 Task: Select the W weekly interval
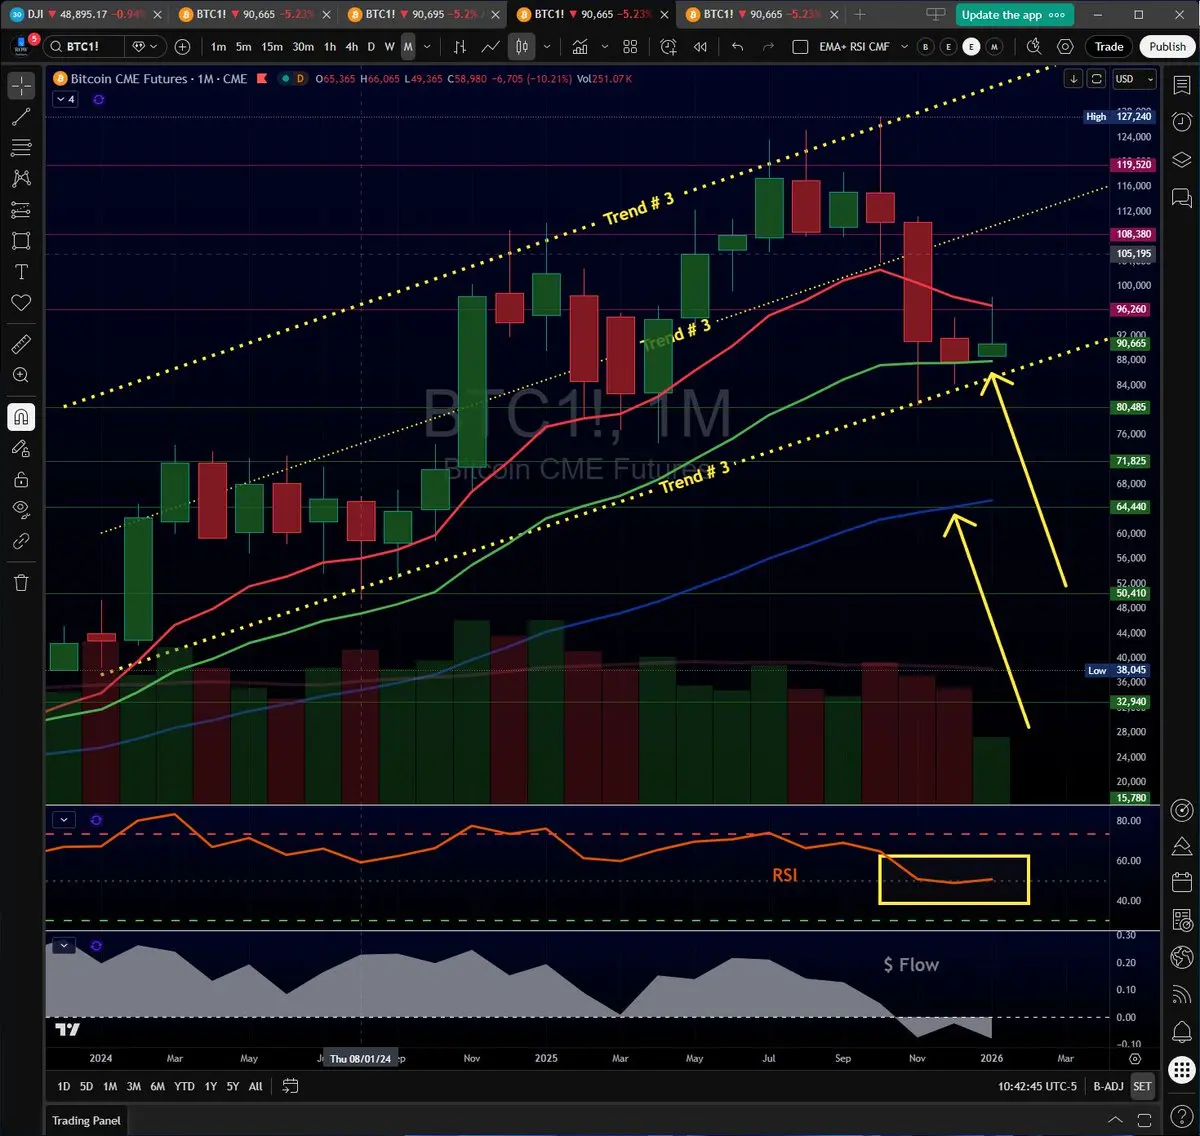389,47
